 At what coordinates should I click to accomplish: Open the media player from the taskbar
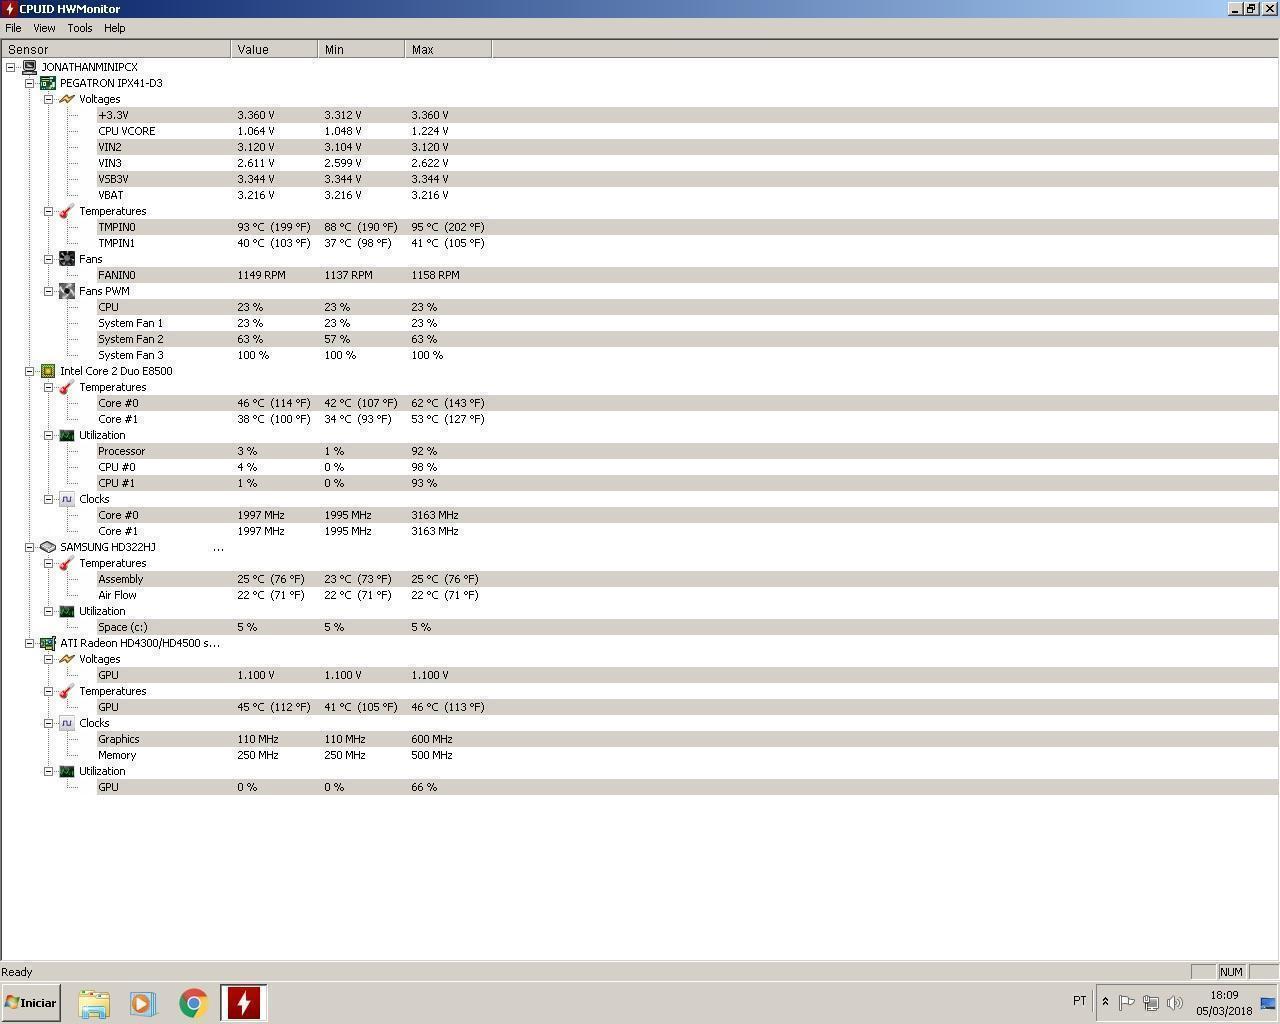coord(143,1003)
